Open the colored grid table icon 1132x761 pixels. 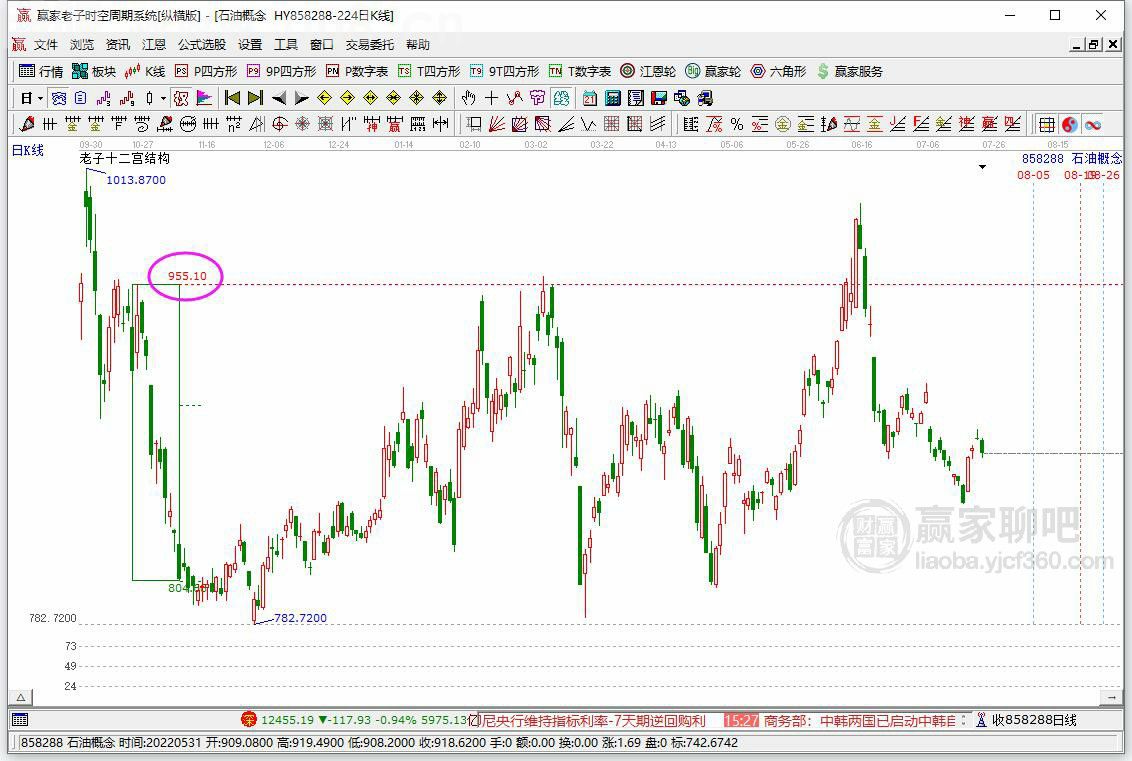coord(1046,124)
